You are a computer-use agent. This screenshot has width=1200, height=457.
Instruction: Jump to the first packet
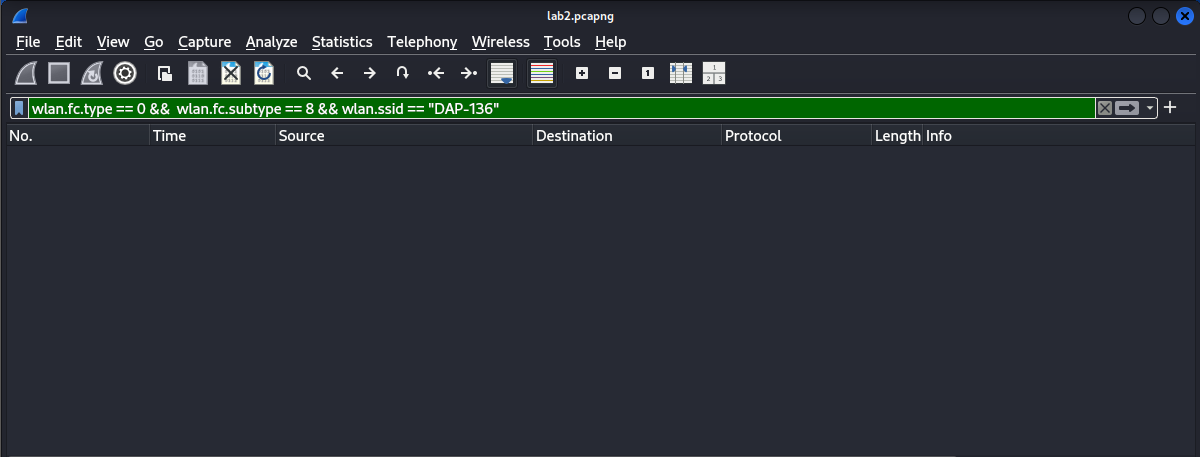(x=436, y=73)
